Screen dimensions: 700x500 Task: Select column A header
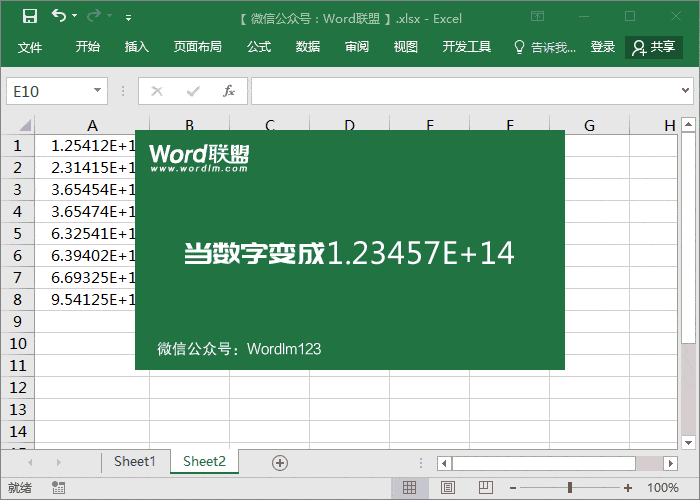pyautogui.click(x=92, y=125)
